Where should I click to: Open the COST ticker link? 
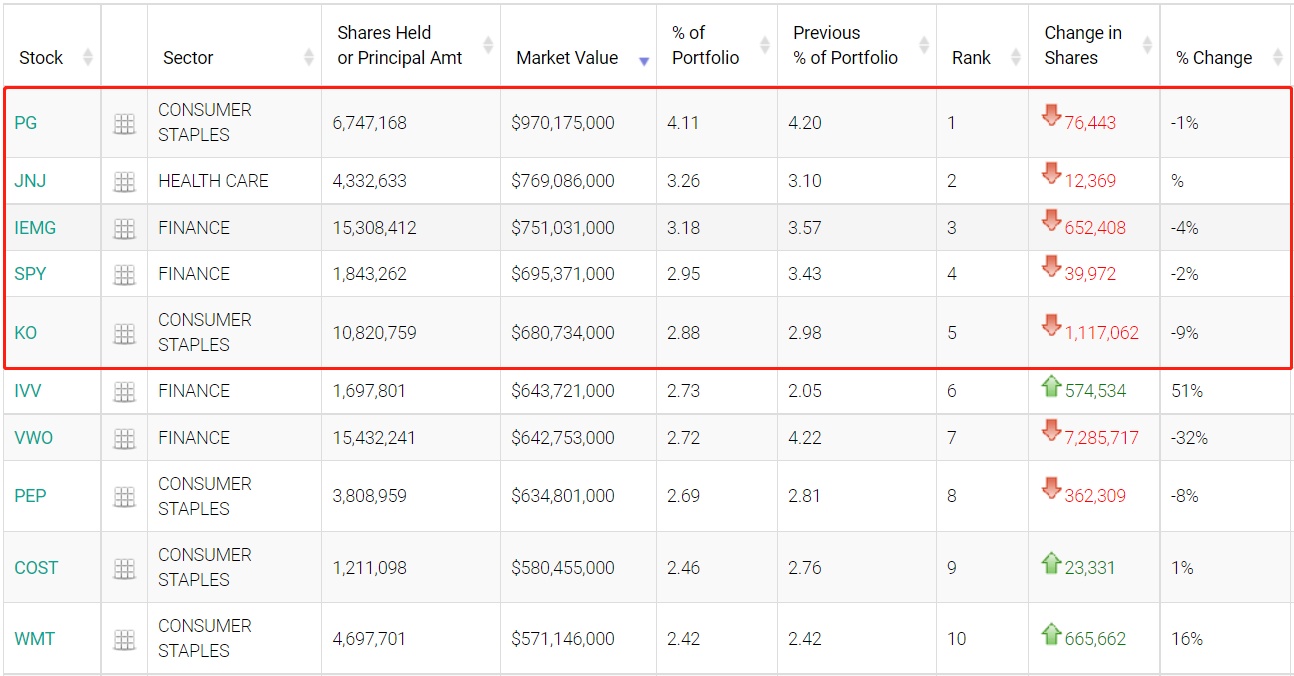[x=36, y=568]
